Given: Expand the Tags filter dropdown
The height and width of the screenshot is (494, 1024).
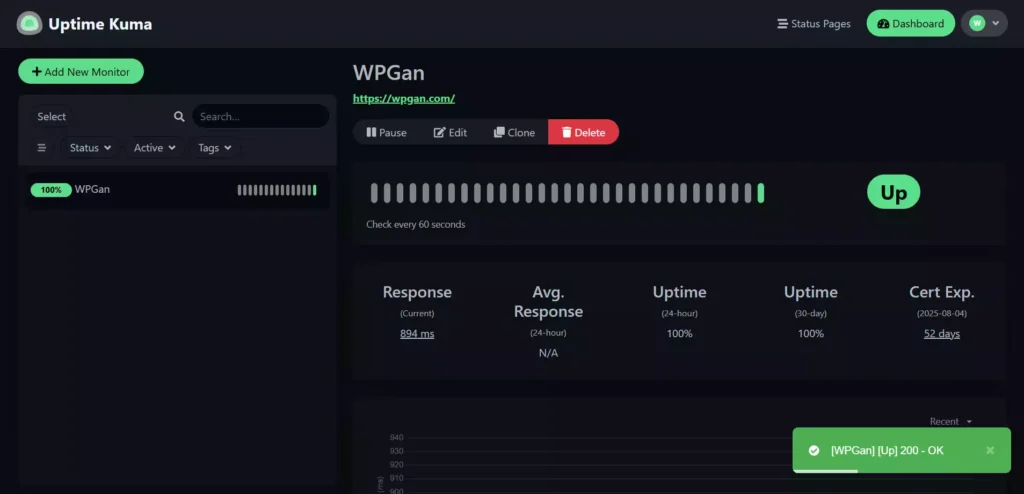Looking at the screenshot, I should click(x=215, y=148).
